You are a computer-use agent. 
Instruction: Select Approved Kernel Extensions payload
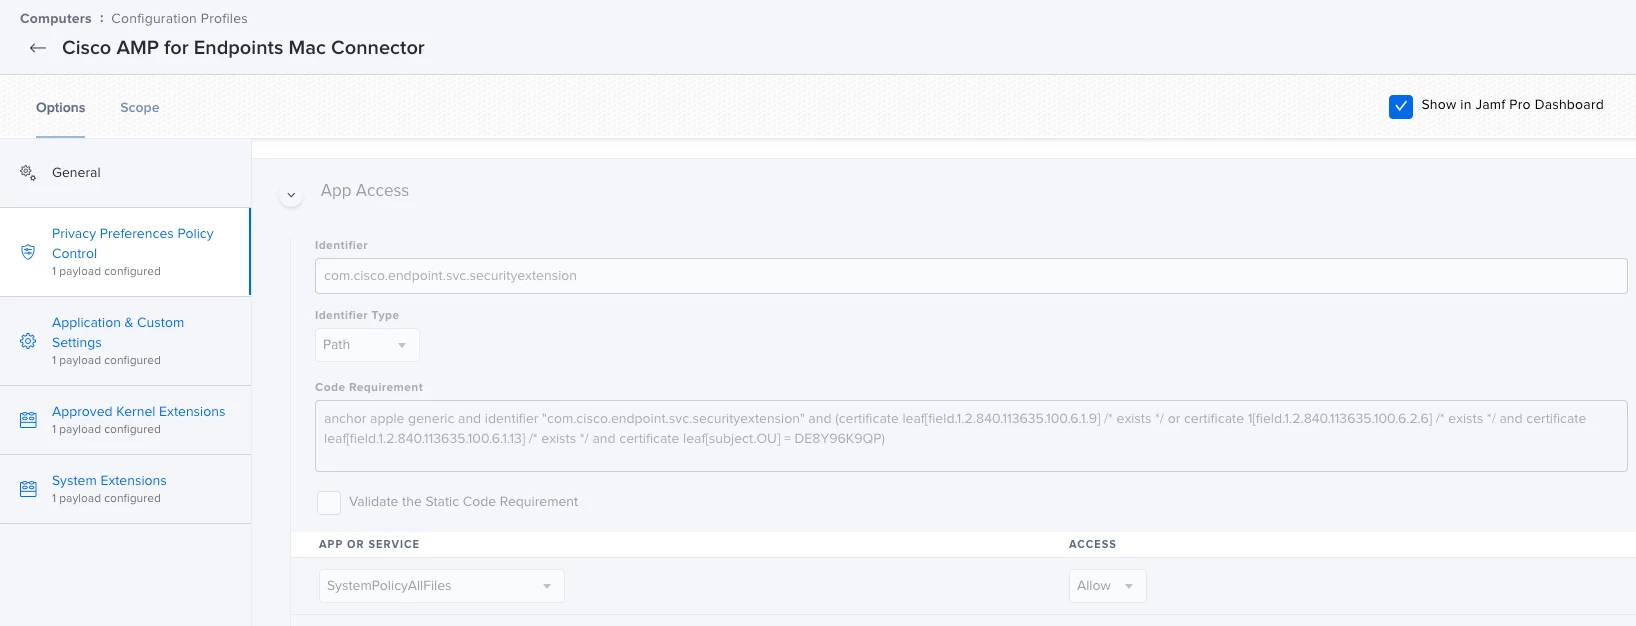tap(125, 420)
